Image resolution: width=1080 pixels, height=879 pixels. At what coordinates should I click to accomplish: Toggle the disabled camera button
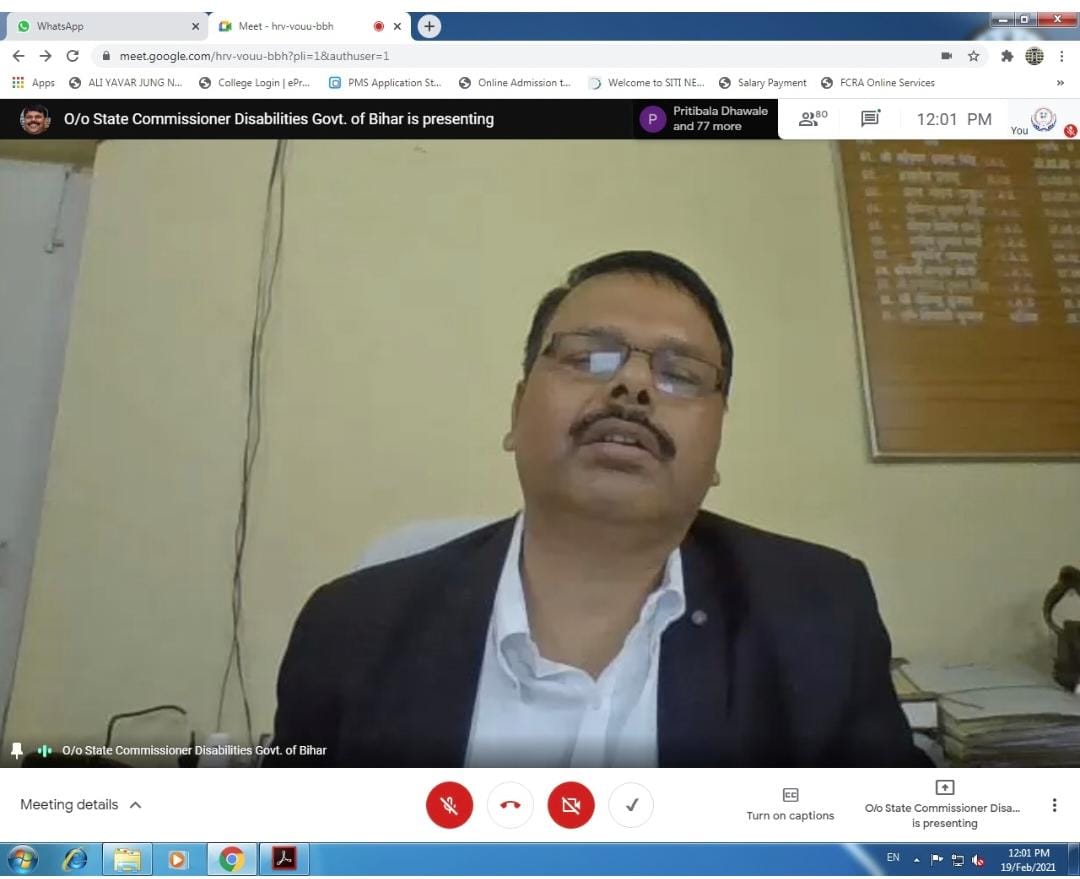571,805
